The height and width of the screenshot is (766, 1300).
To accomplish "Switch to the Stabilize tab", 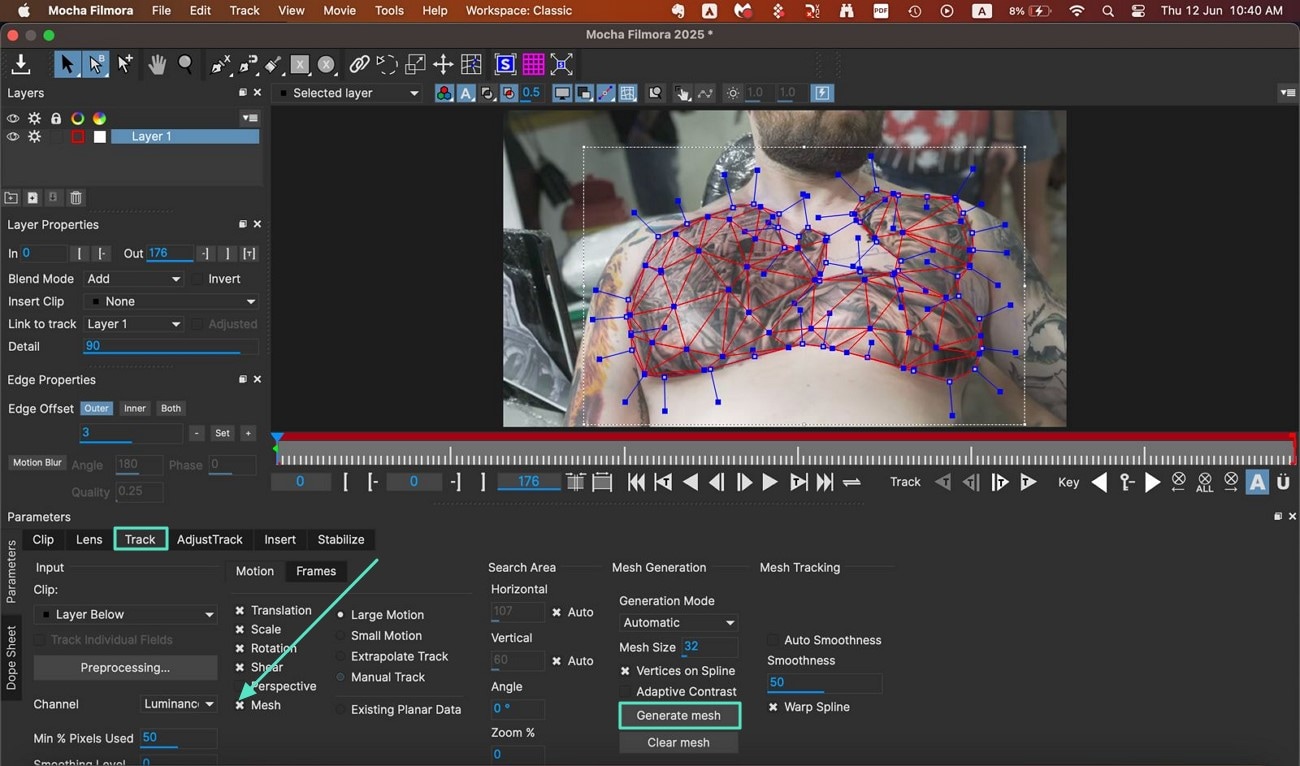I will pos(341,539).
